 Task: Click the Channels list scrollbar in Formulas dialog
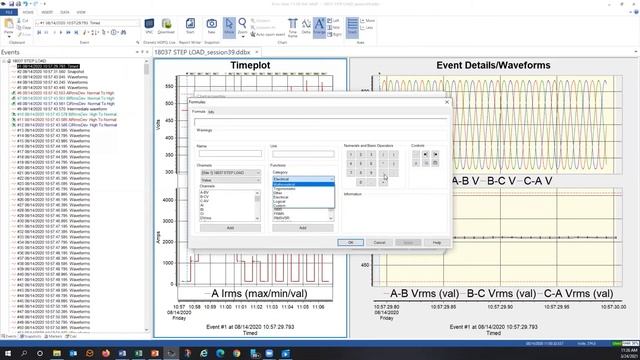click(x=257, y=205)
